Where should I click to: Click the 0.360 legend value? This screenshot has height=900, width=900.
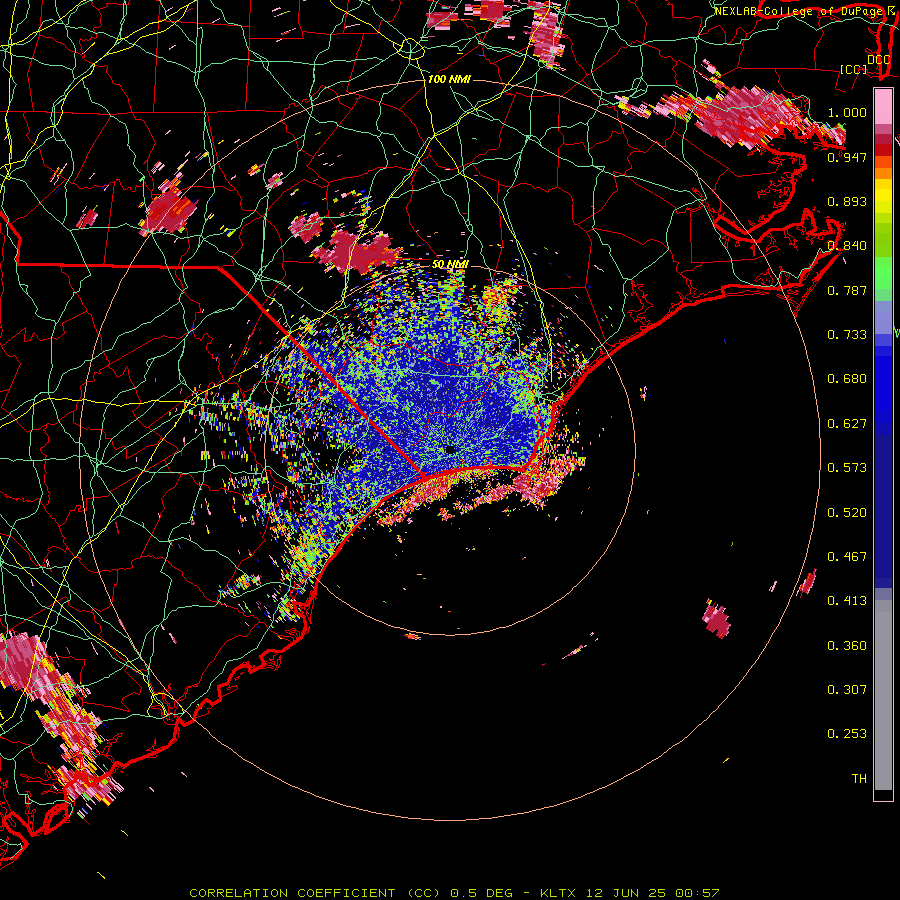coord(847,645)
